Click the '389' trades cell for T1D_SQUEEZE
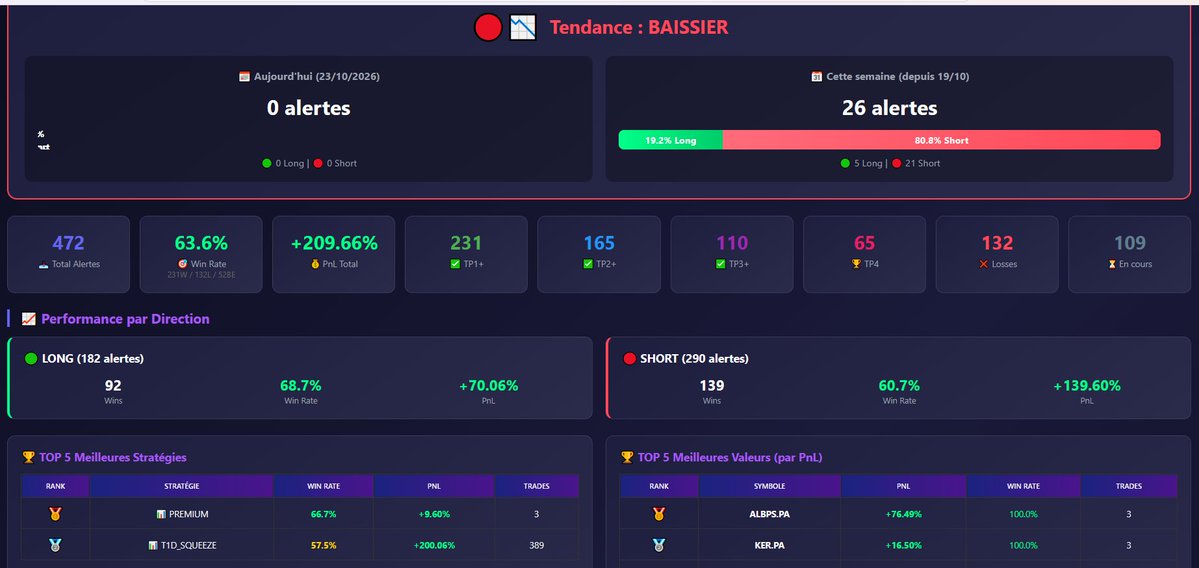1199x568 pixels. pyautogui.click(x=536, y=546)
